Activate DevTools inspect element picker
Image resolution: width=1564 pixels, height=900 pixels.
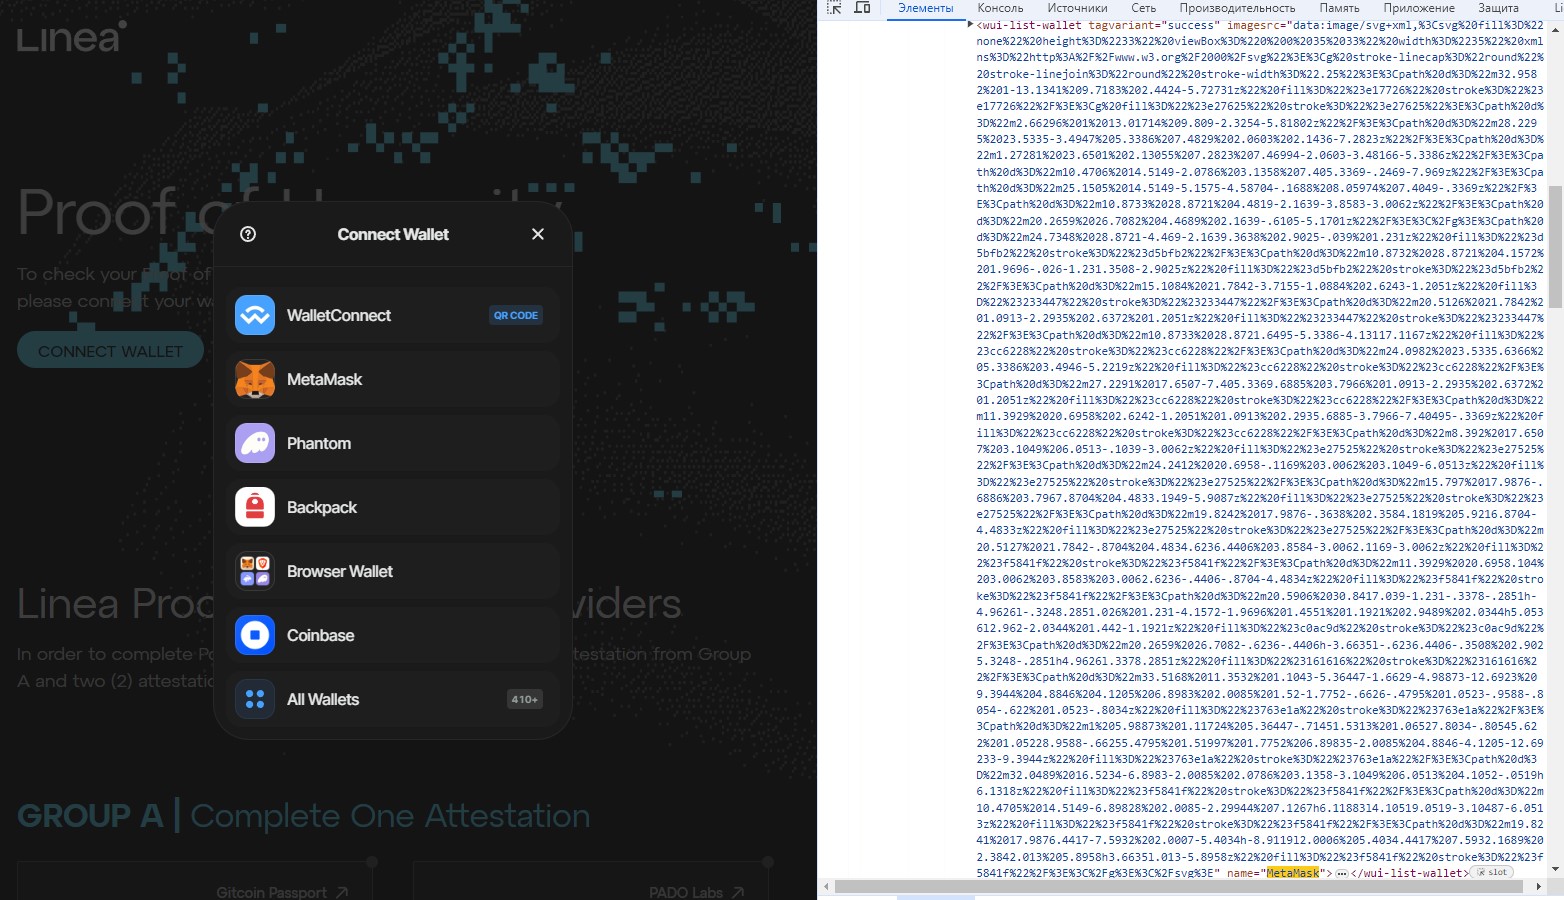pos(834,8)
